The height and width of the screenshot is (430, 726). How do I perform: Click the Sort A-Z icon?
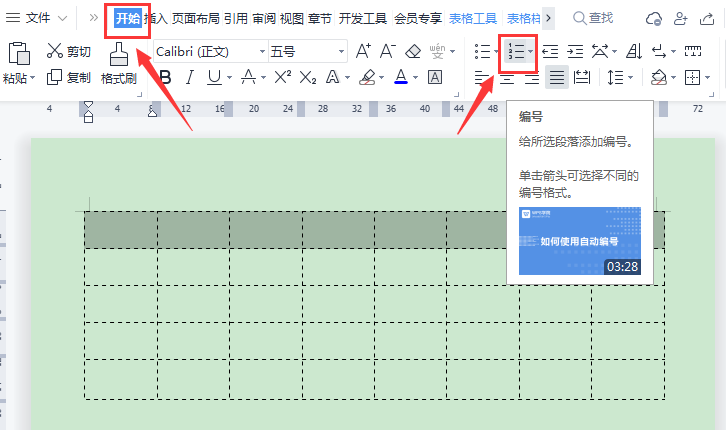click(x=634, y=51)
